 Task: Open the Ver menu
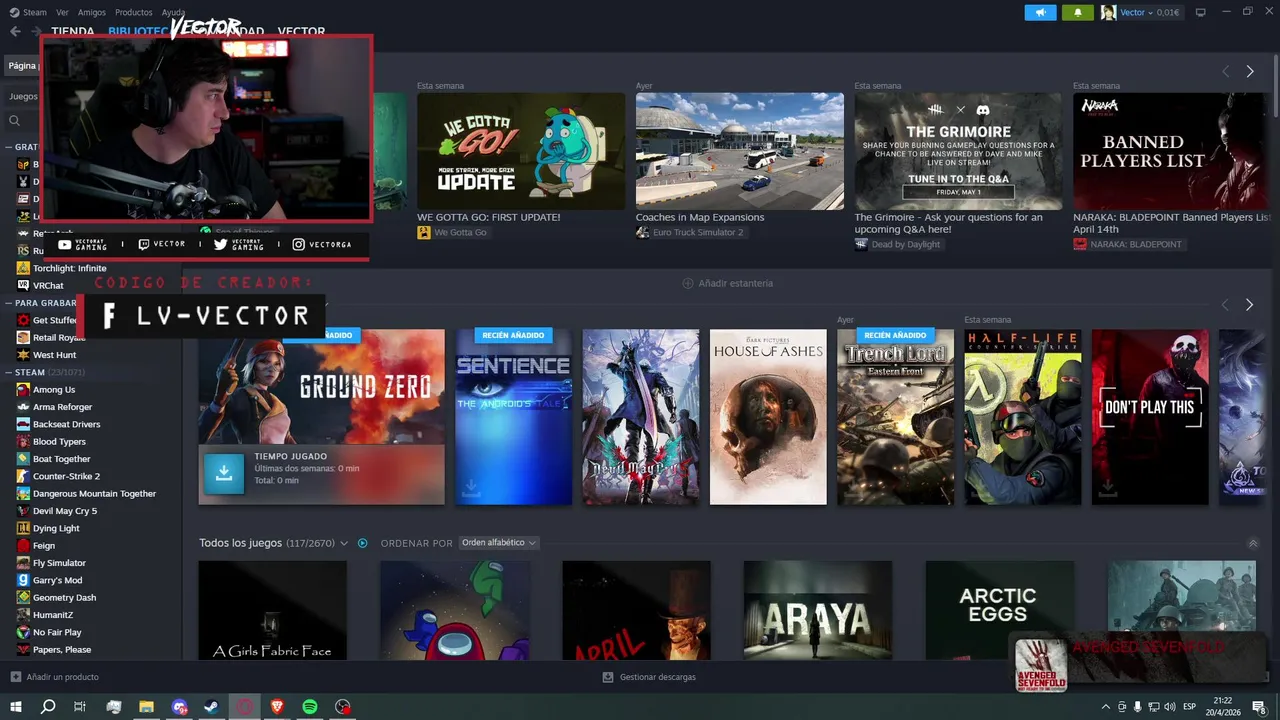coord(62,12)
